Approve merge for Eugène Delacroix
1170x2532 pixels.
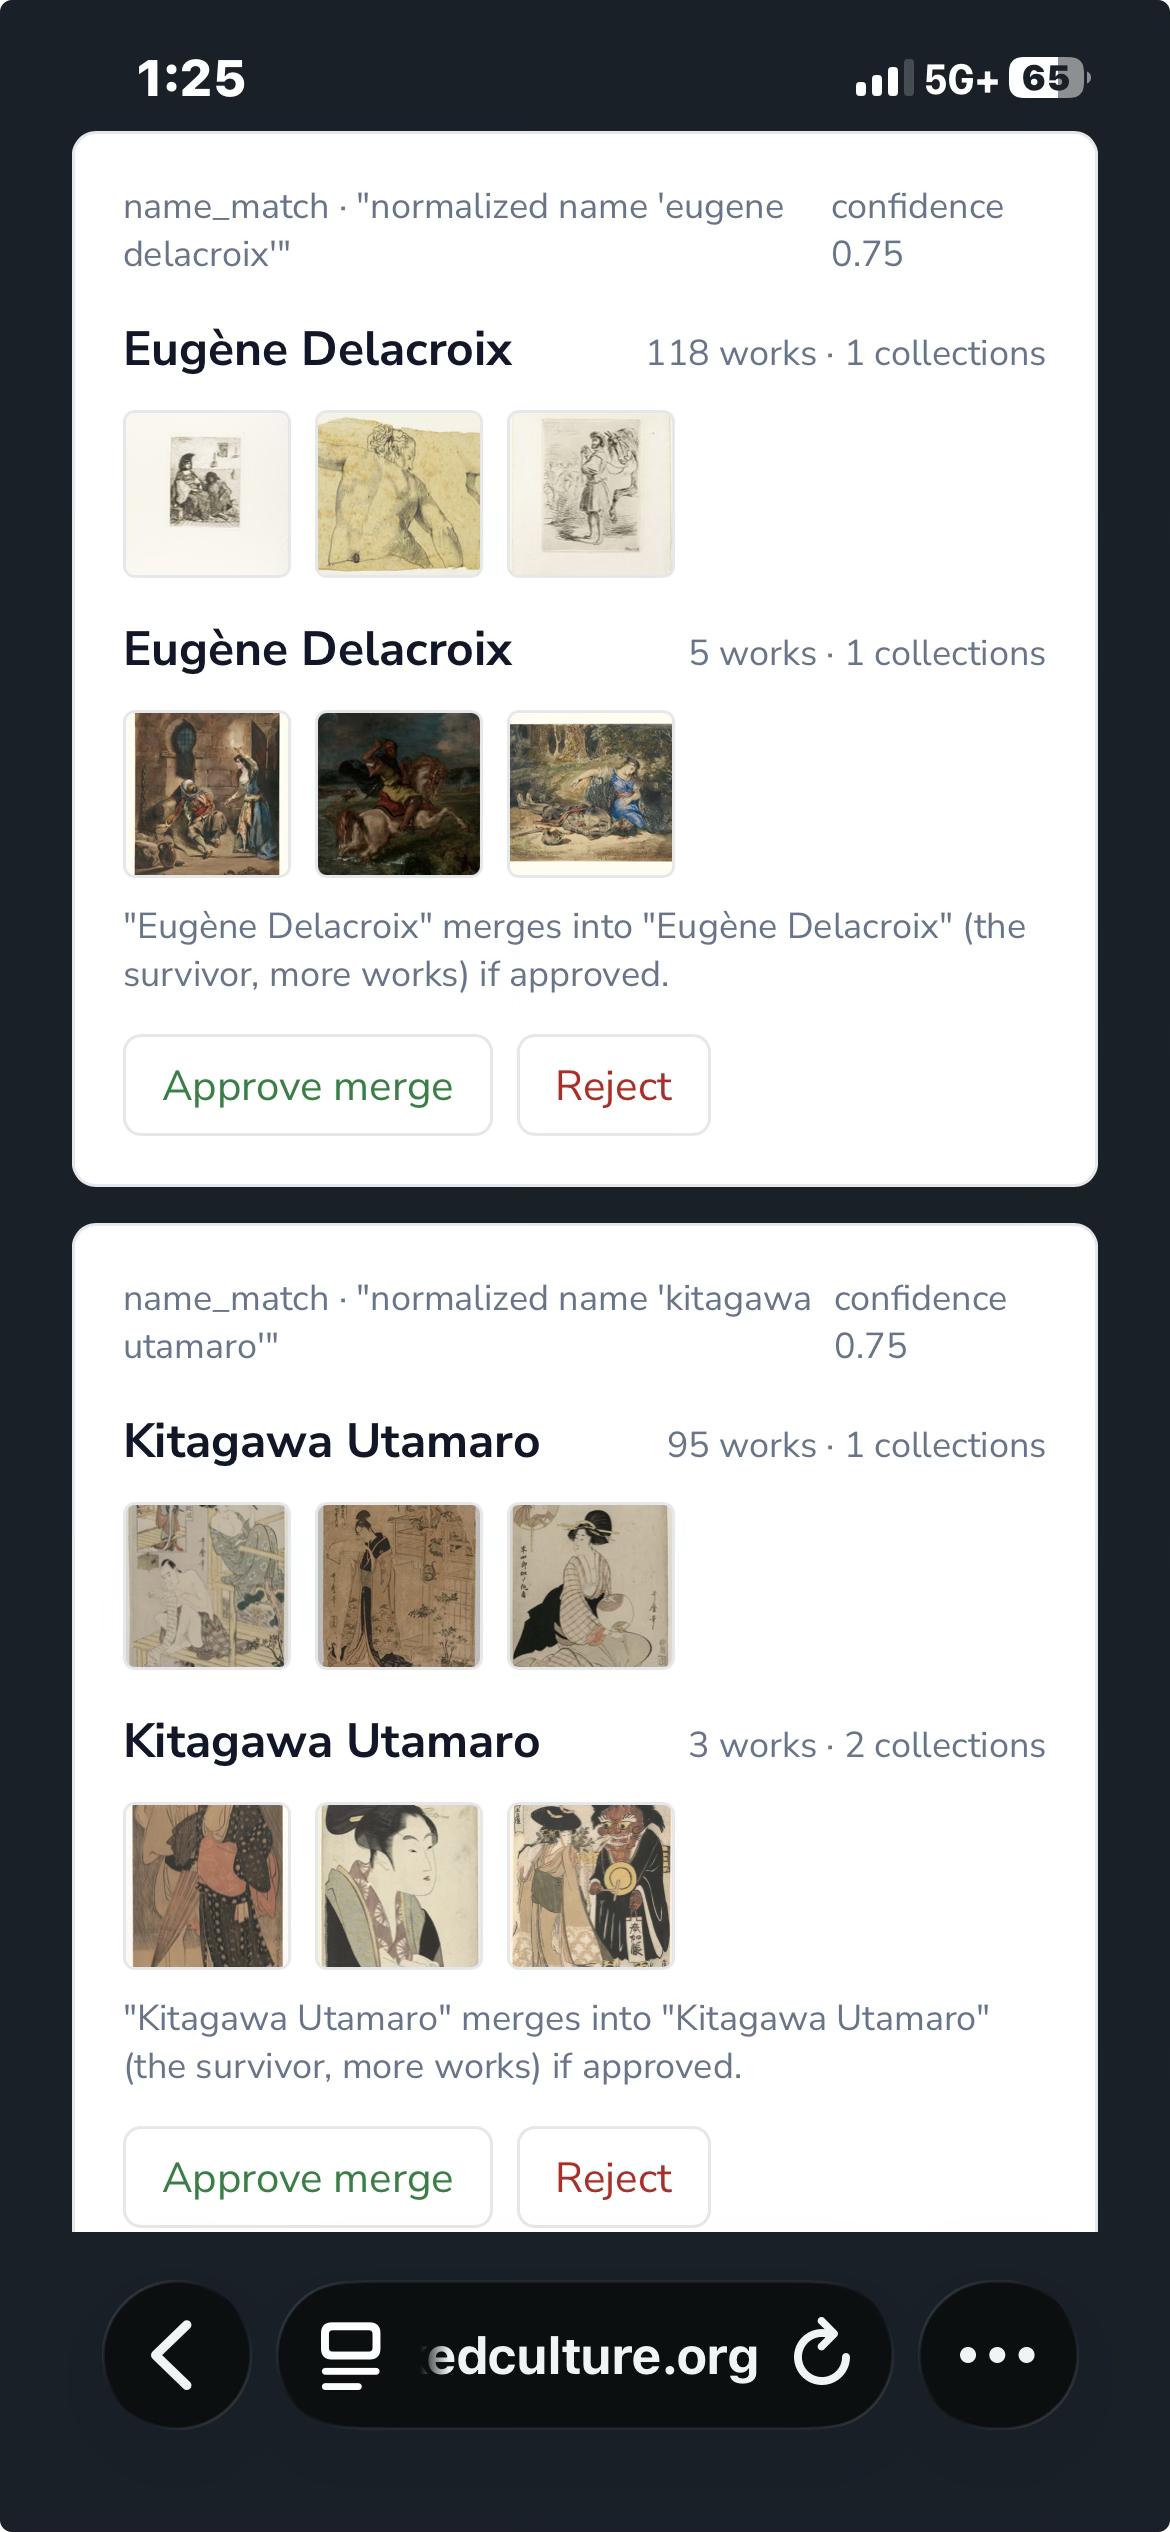pos(308,1085)
